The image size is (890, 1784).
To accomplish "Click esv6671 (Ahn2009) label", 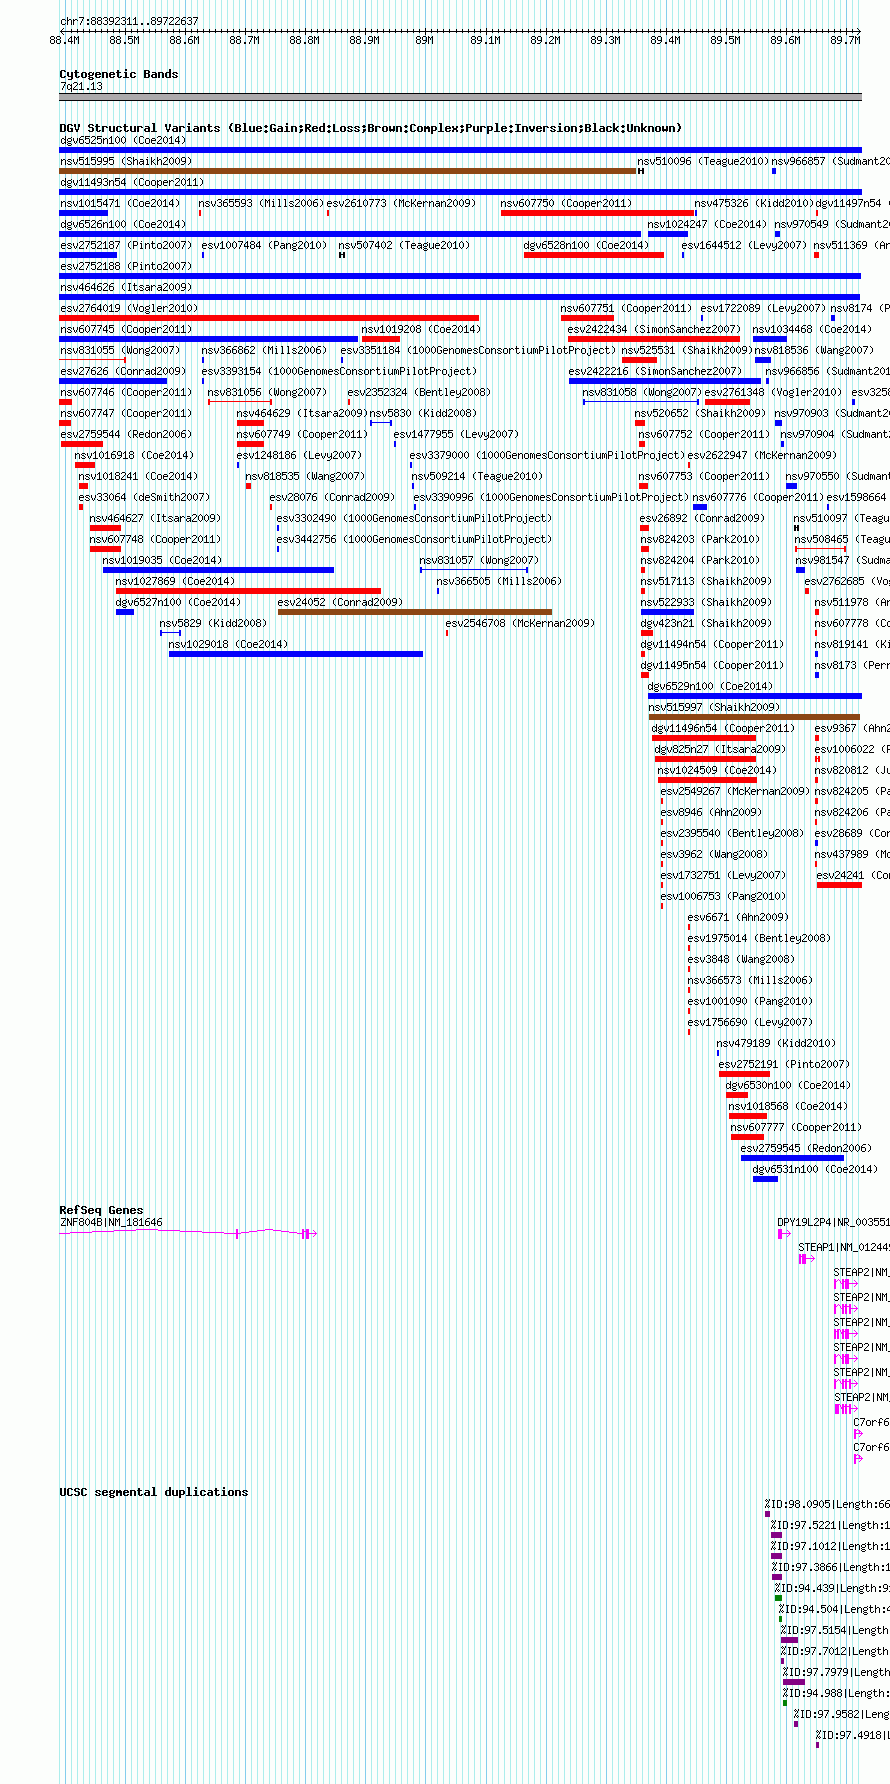I will [738, 918].
